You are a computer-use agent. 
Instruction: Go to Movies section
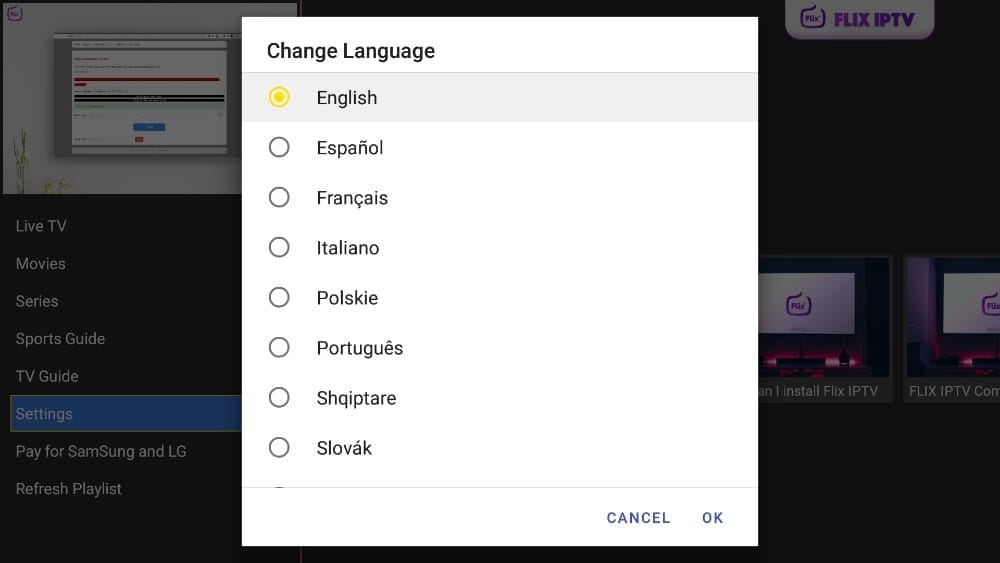coord(41,264)
